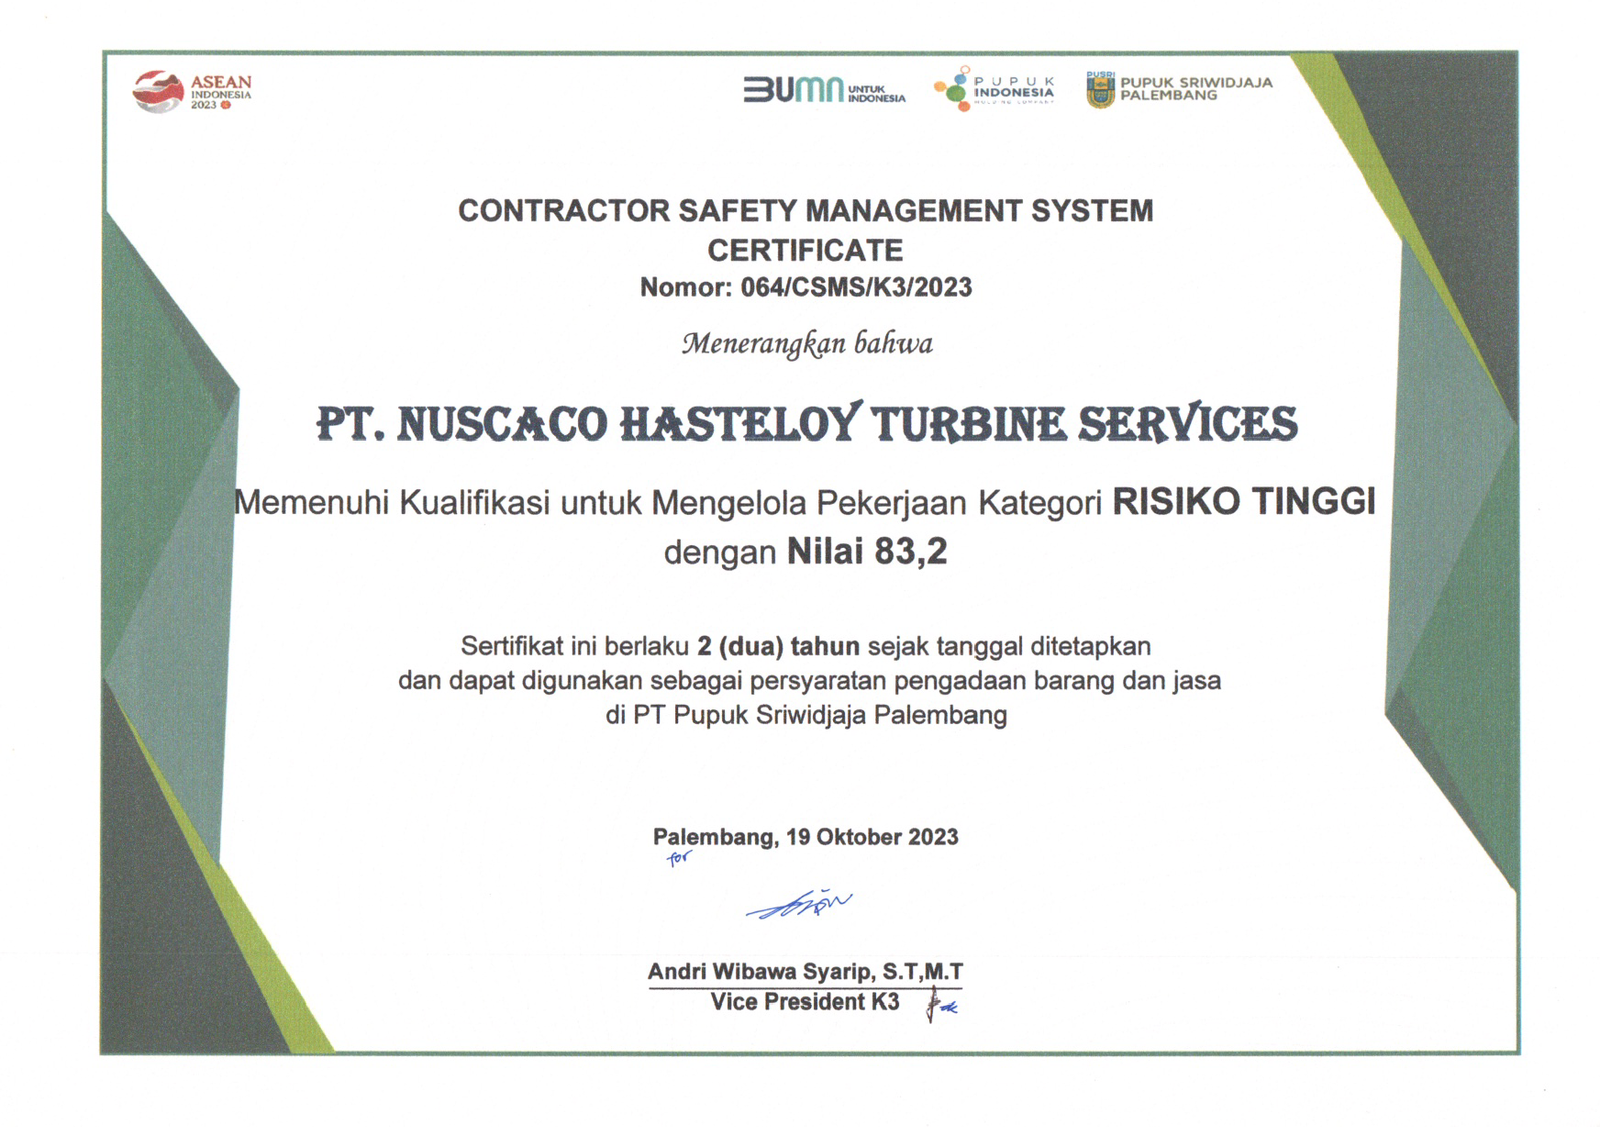Click the "di PT Pupuk Sriwidjaja Palembang" line
The image size is (1600, 1127).
[x=806, y=715]
